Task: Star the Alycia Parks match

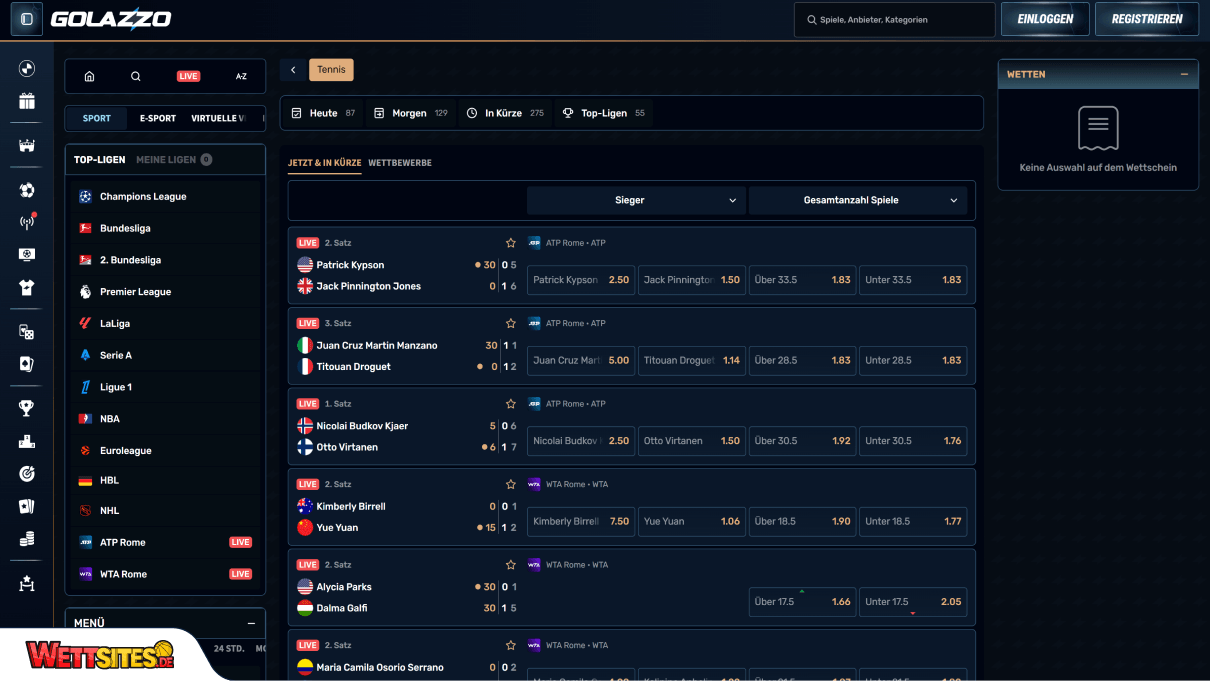Action: [511, 565]
